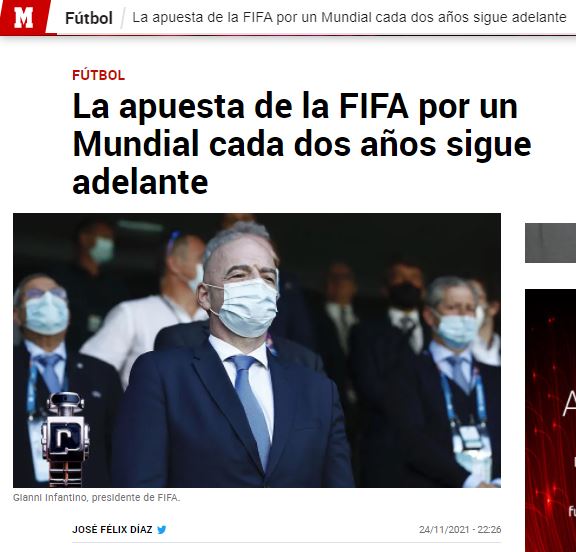Click the main headline about FIFA Mundial
This screenshot has height=552, width=576.
302,144
